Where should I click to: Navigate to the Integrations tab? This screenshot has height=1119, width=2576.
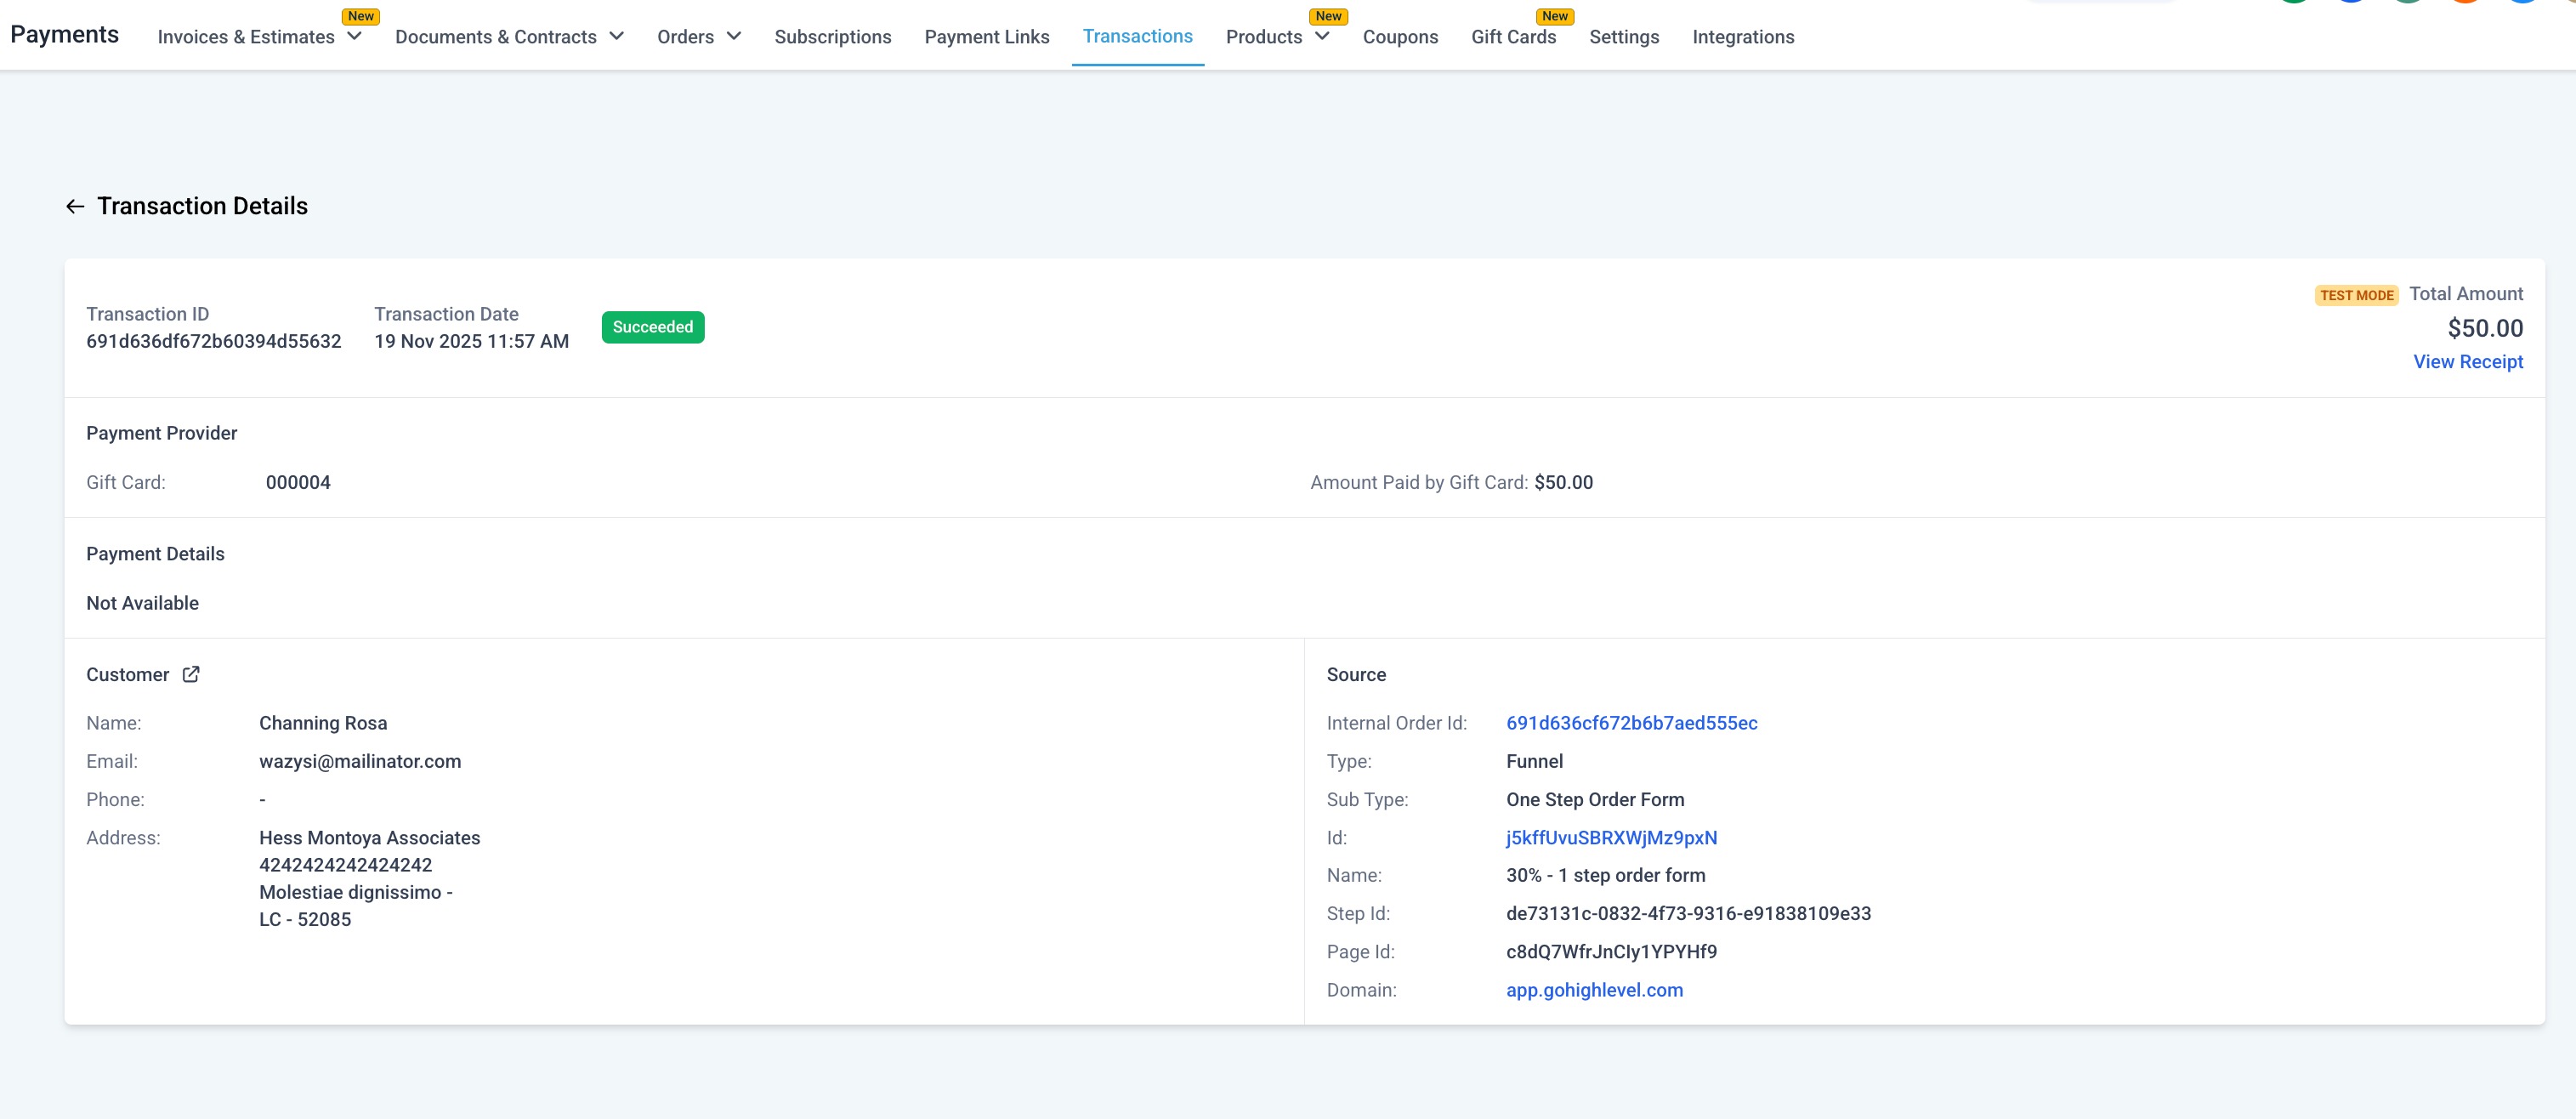tap(1742, 37)
